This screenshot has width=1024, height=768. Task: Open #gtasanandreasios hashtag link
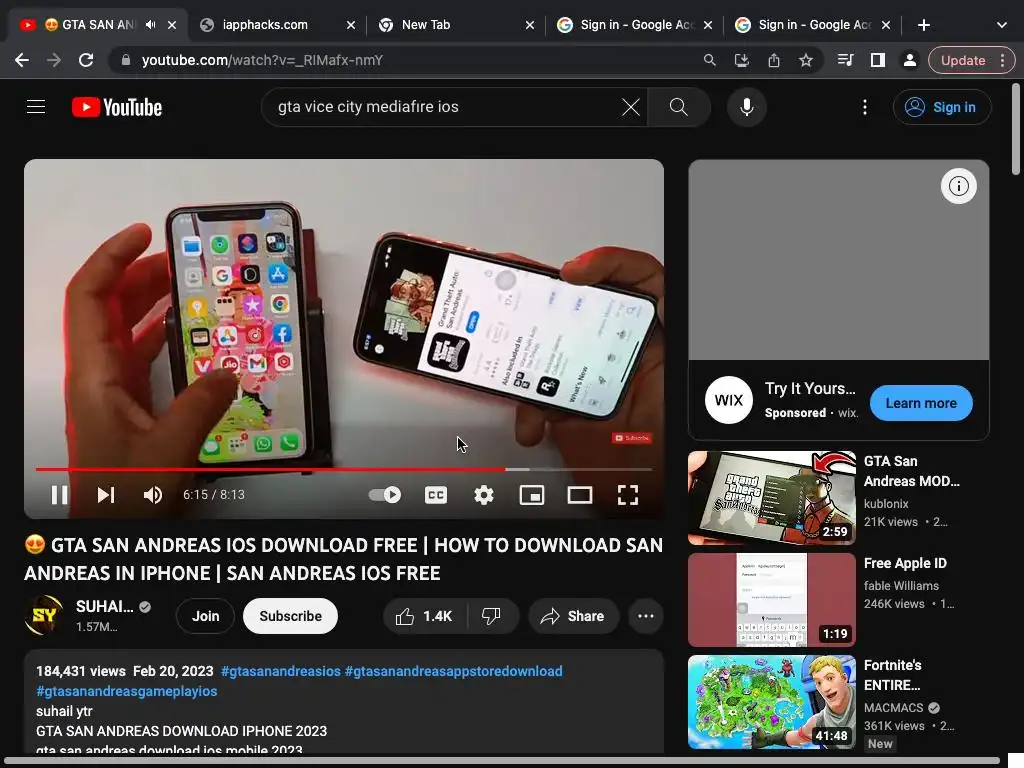(x=281, y=671)
